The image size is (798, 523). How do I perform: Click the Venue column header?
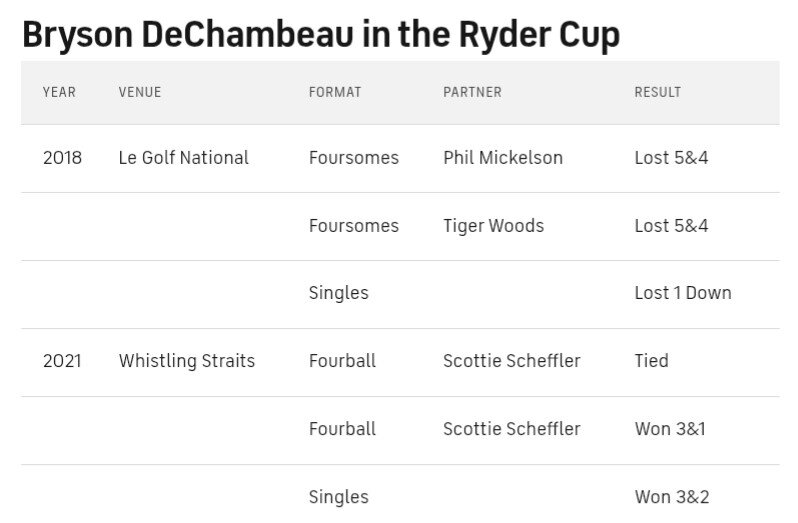point(140,92)
